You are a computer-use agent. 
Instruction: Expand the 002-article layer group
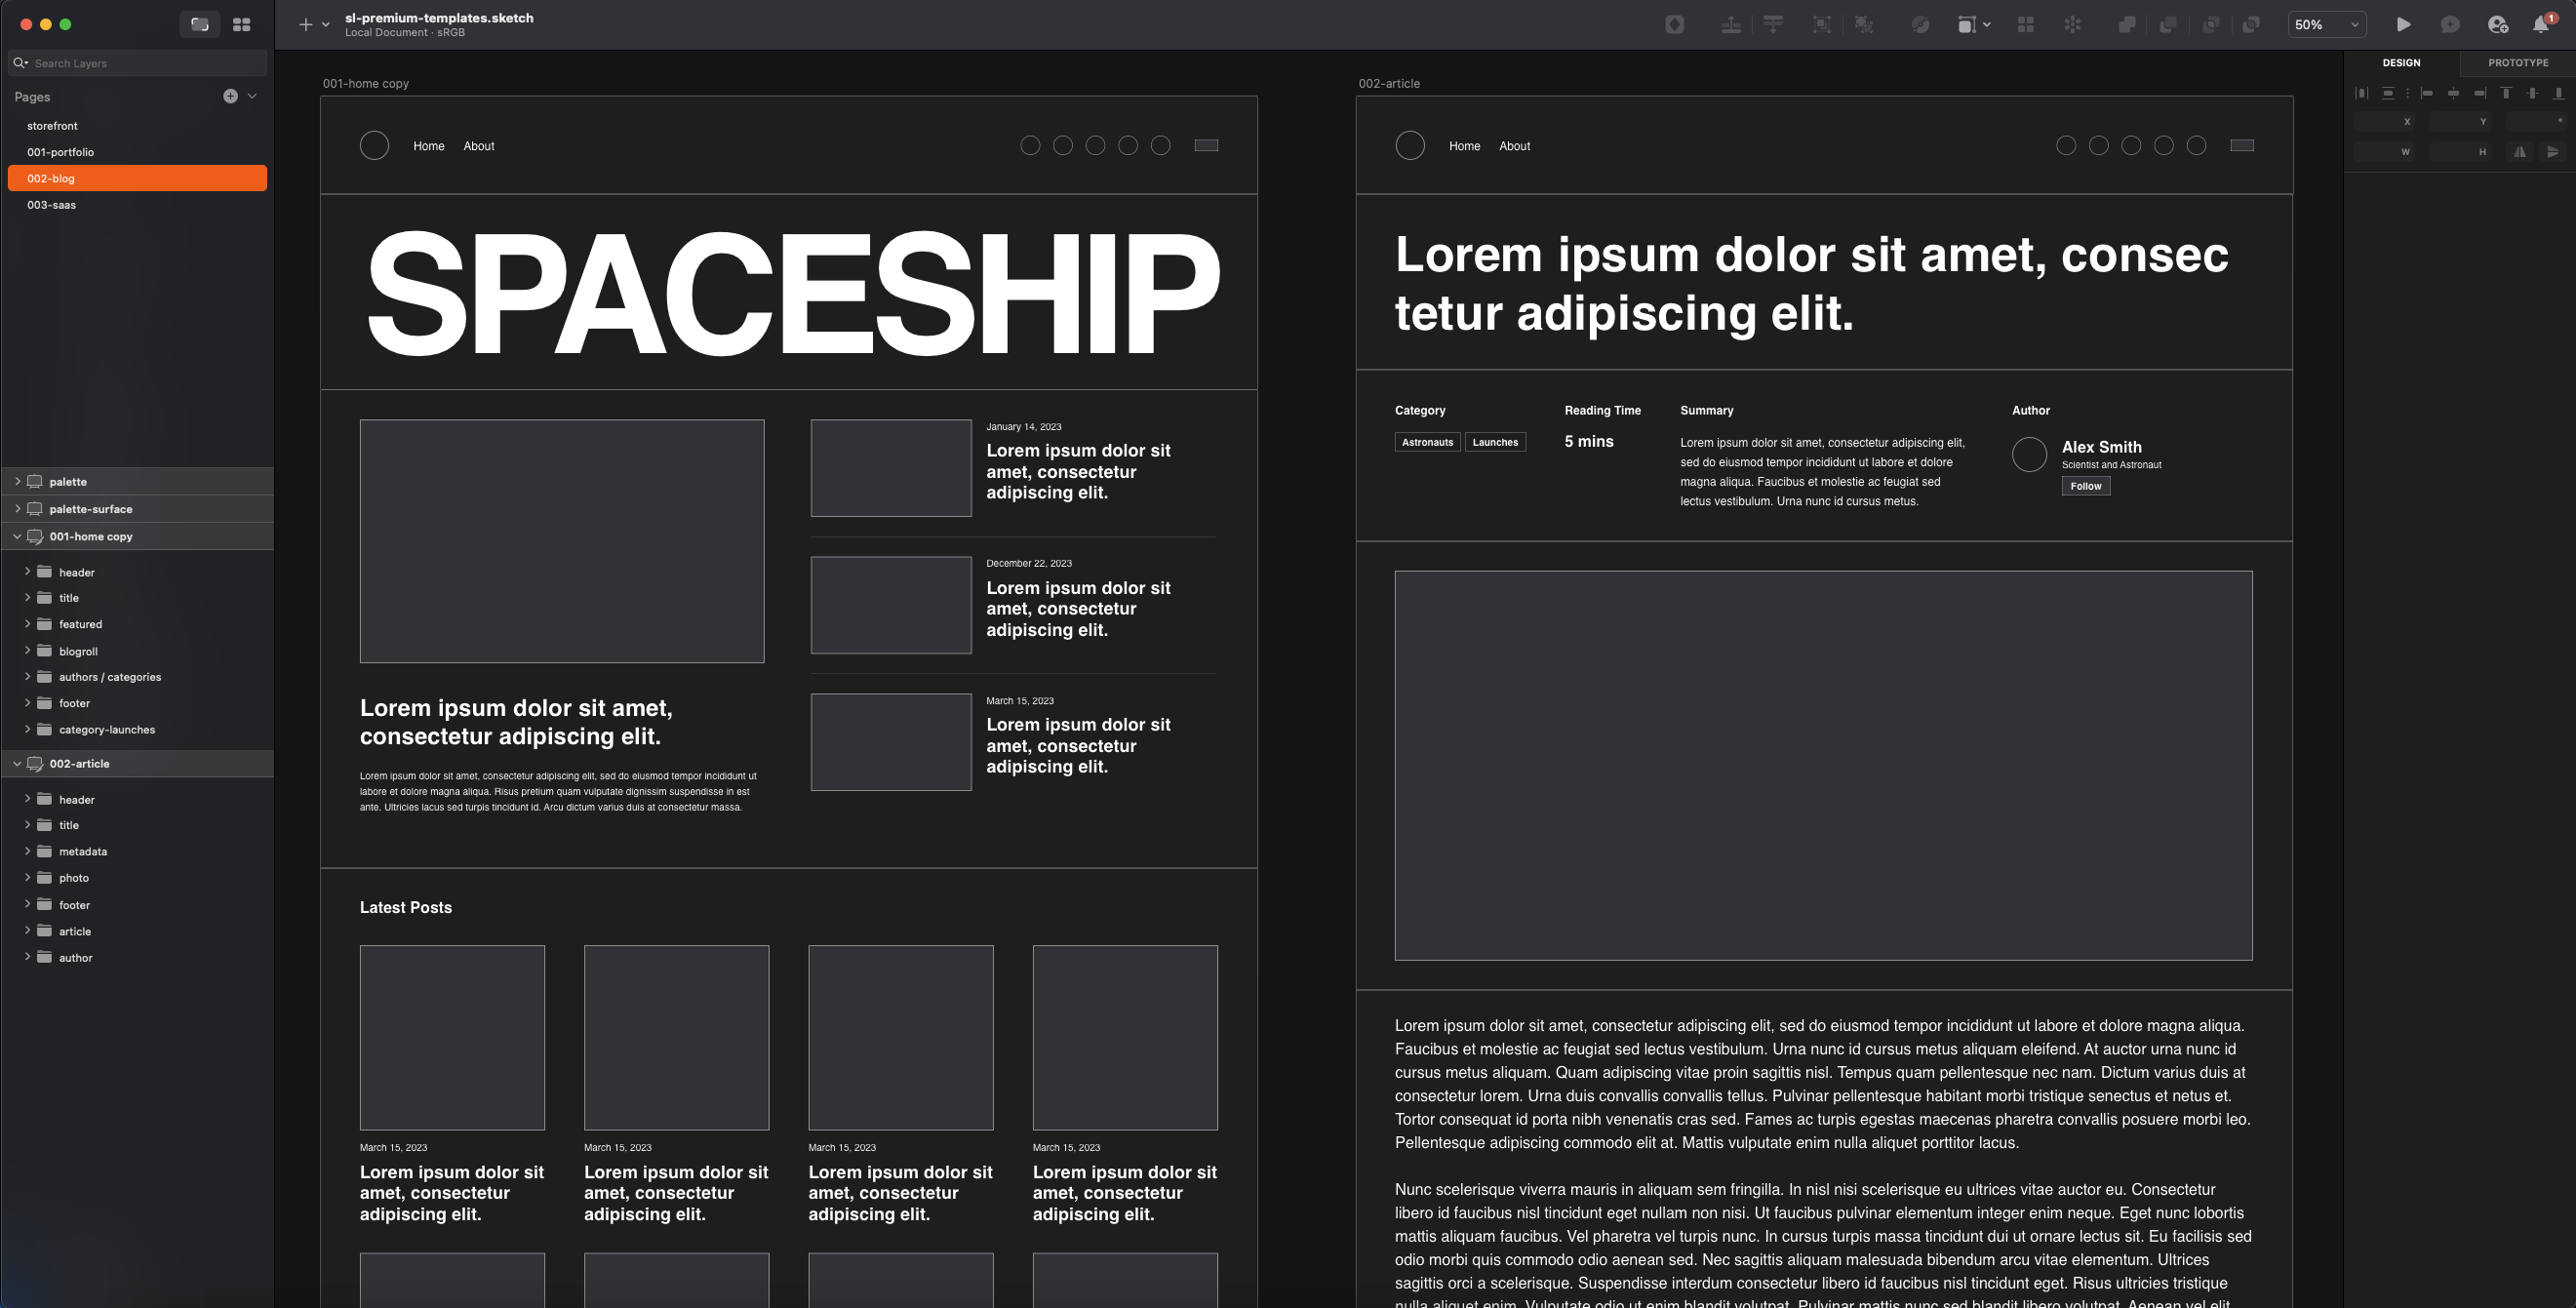point(17,764)
